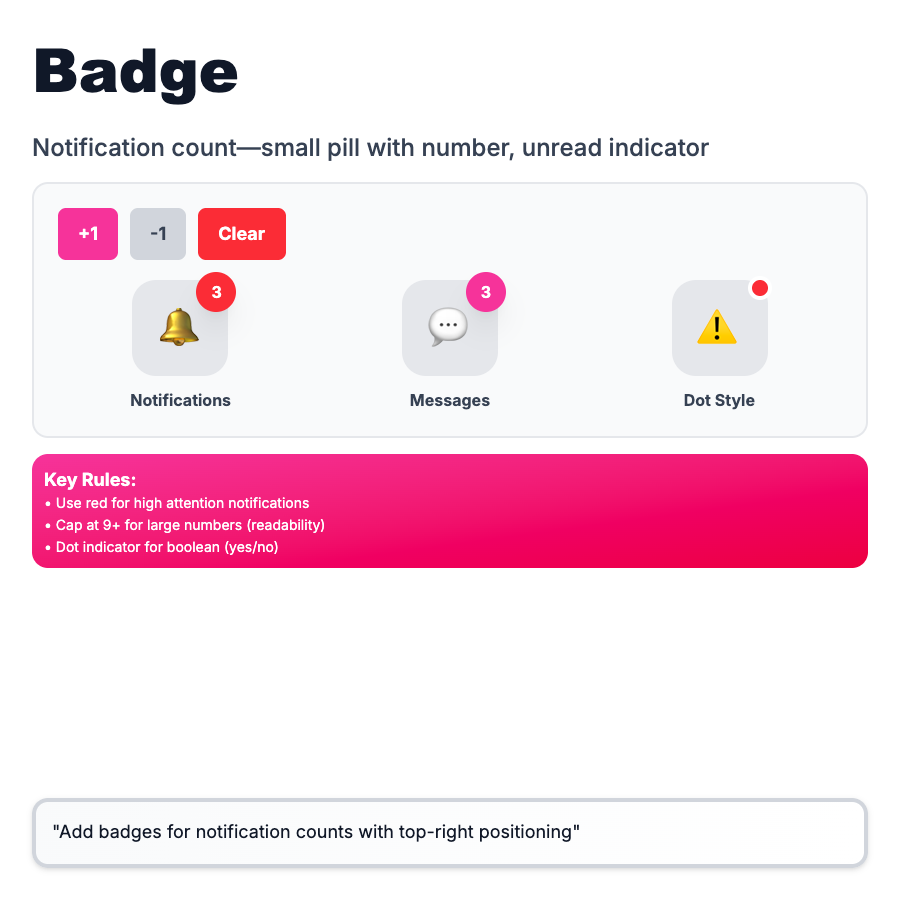The image size is (900, 900).
Task: Open the speech bubble messages icon
Action: (x=449, y=329)
